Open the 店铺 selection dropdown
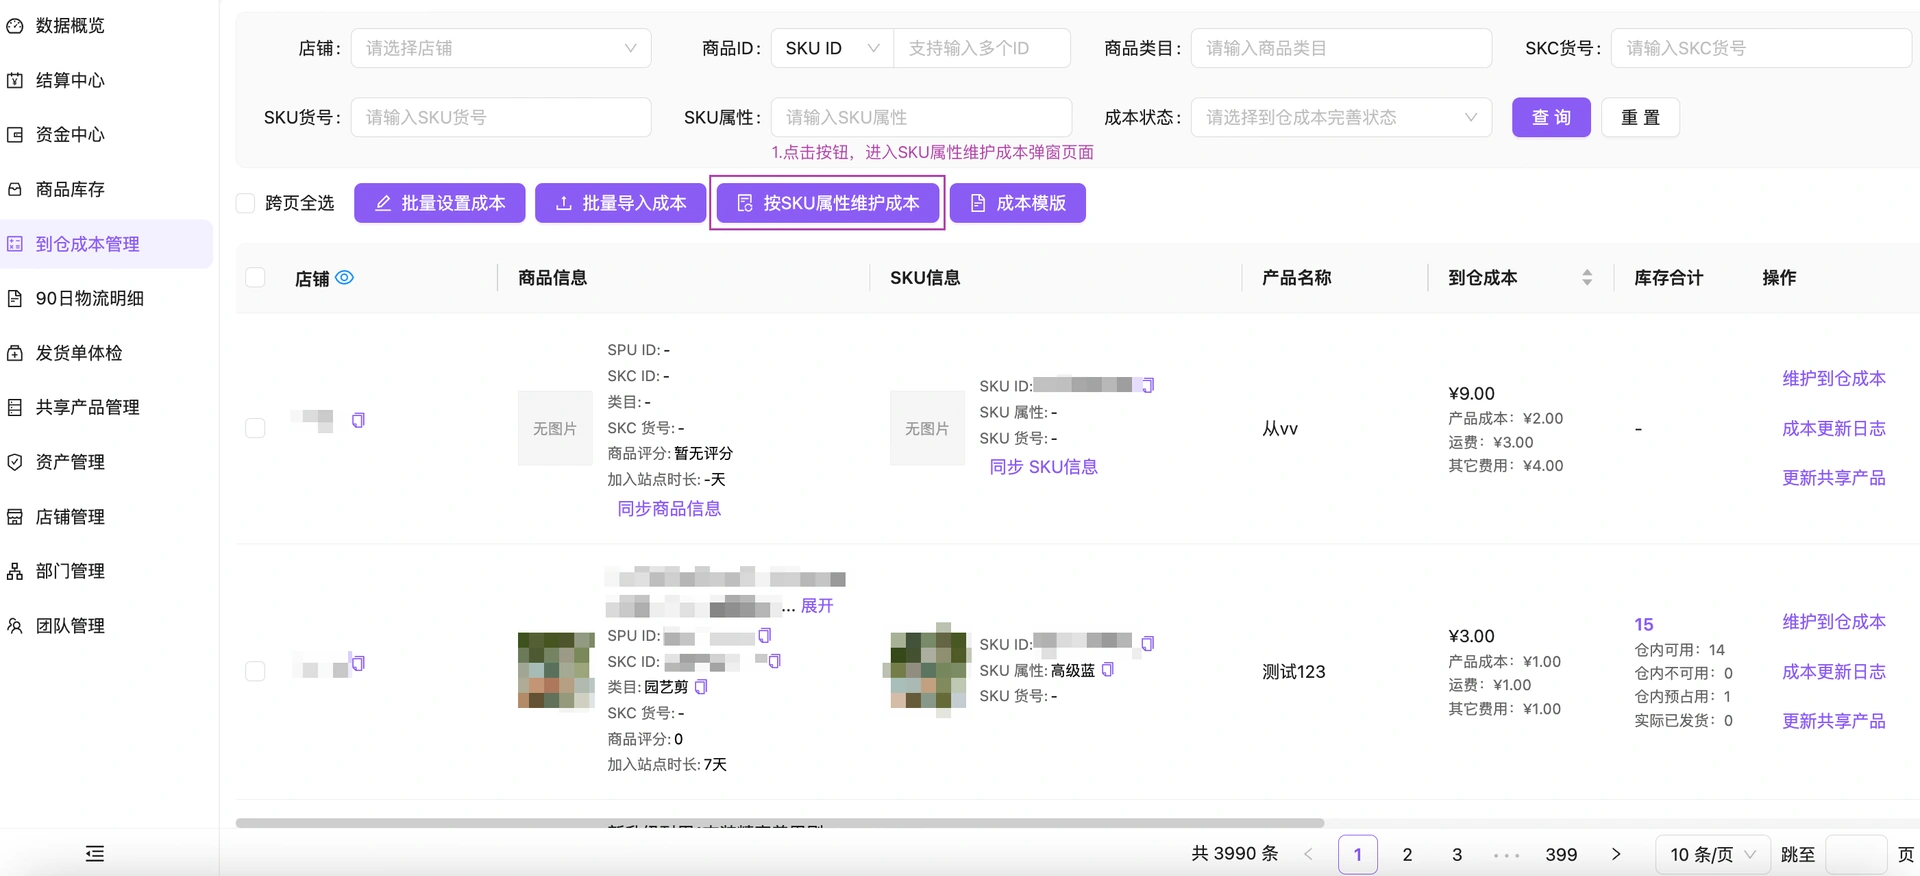This screenshot has width=1920, height=876. (500, 48)
